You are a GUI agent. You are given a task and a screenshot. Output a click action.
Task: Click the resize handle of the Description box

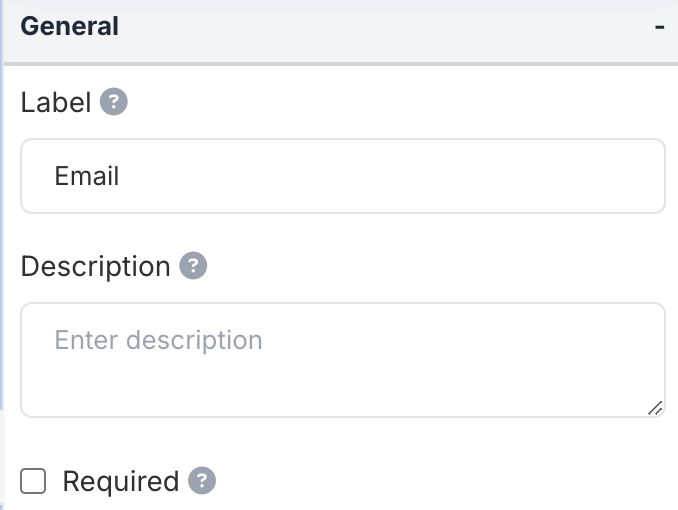point(655,407)
